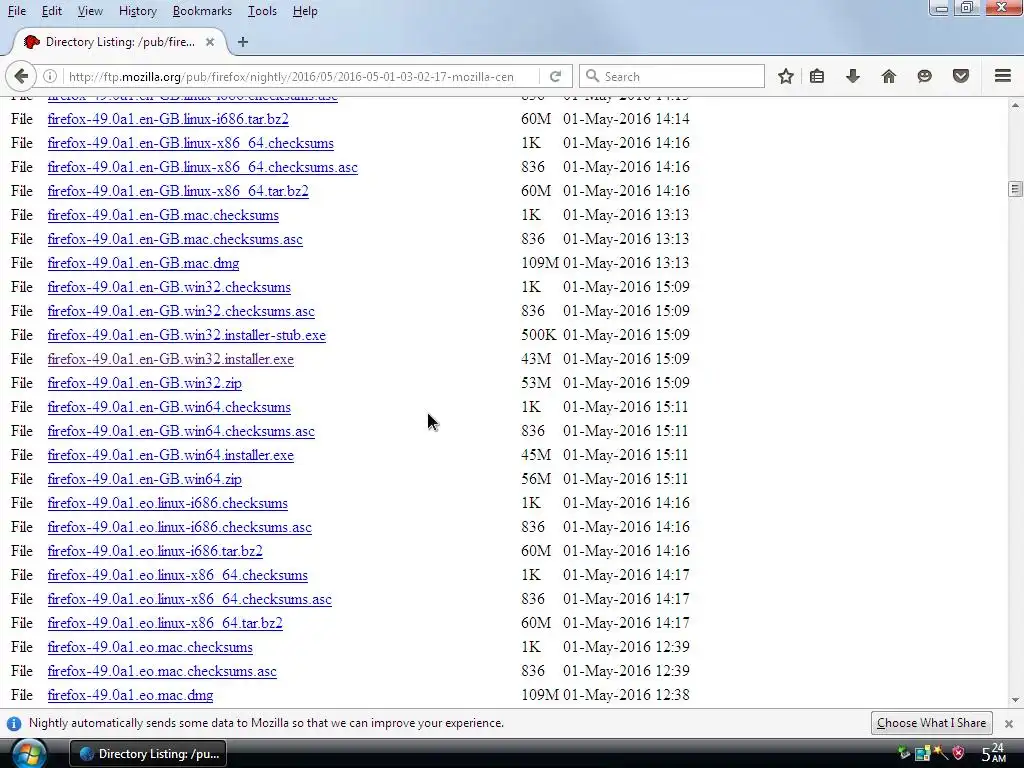Download firefox-49.0a1.eo.linux-x86_64.tar.bz2

click(x=165, y=623)
